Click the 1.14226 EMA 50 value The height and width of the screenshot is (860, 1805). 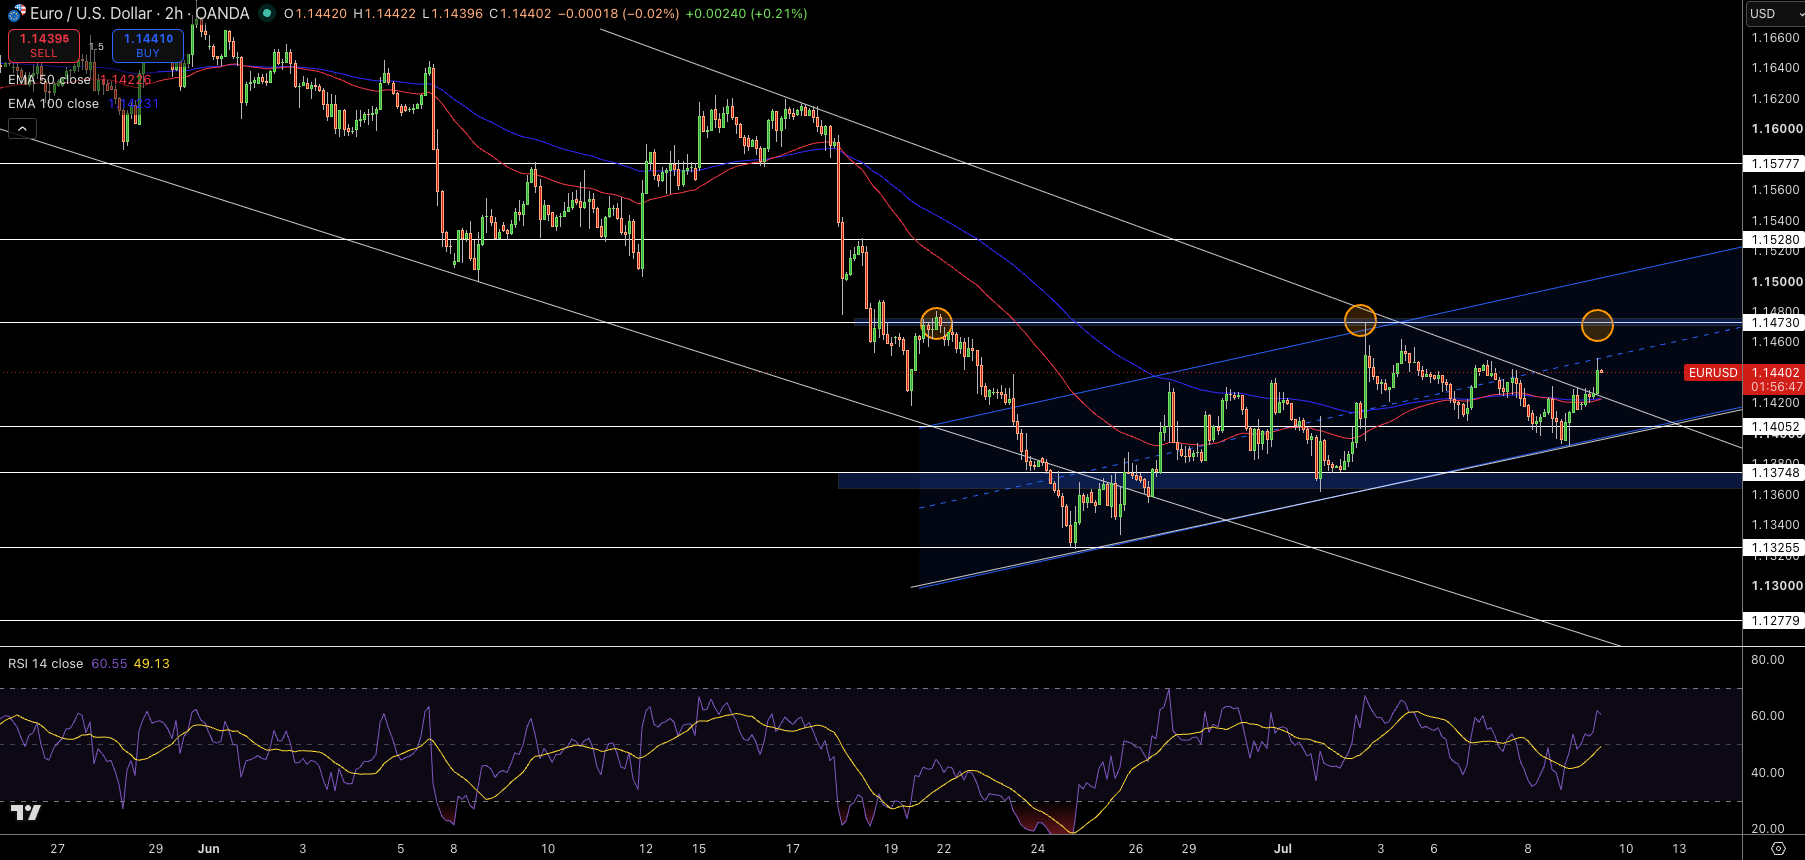pos(126,79)
